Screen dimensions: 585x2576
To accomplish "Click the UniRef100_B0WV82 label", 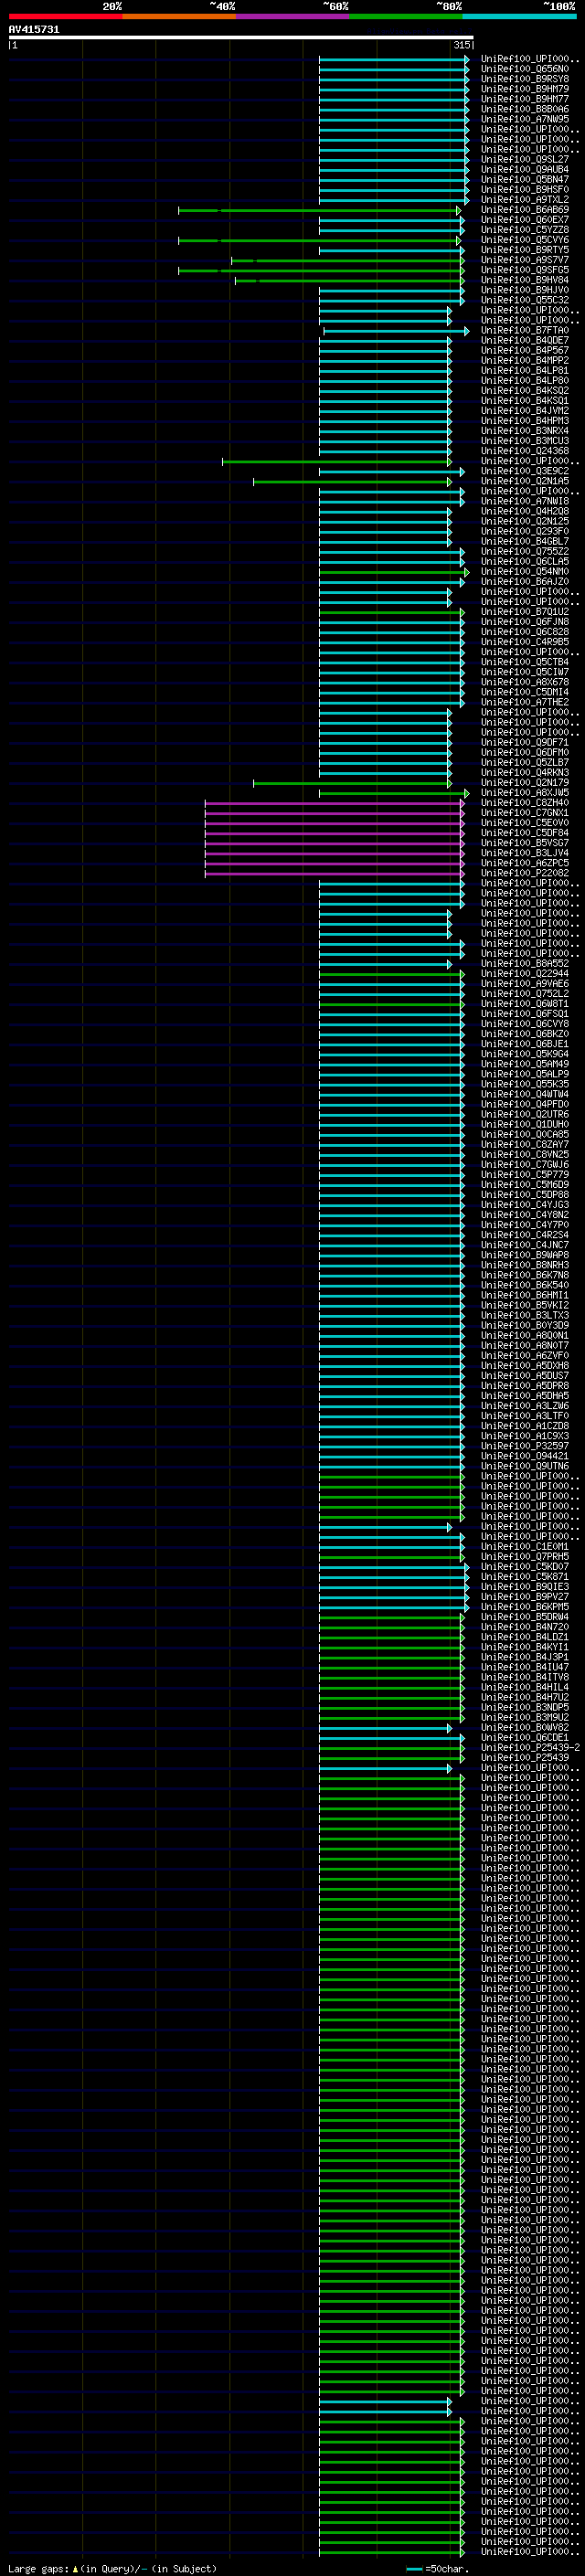I will 525,1727.
